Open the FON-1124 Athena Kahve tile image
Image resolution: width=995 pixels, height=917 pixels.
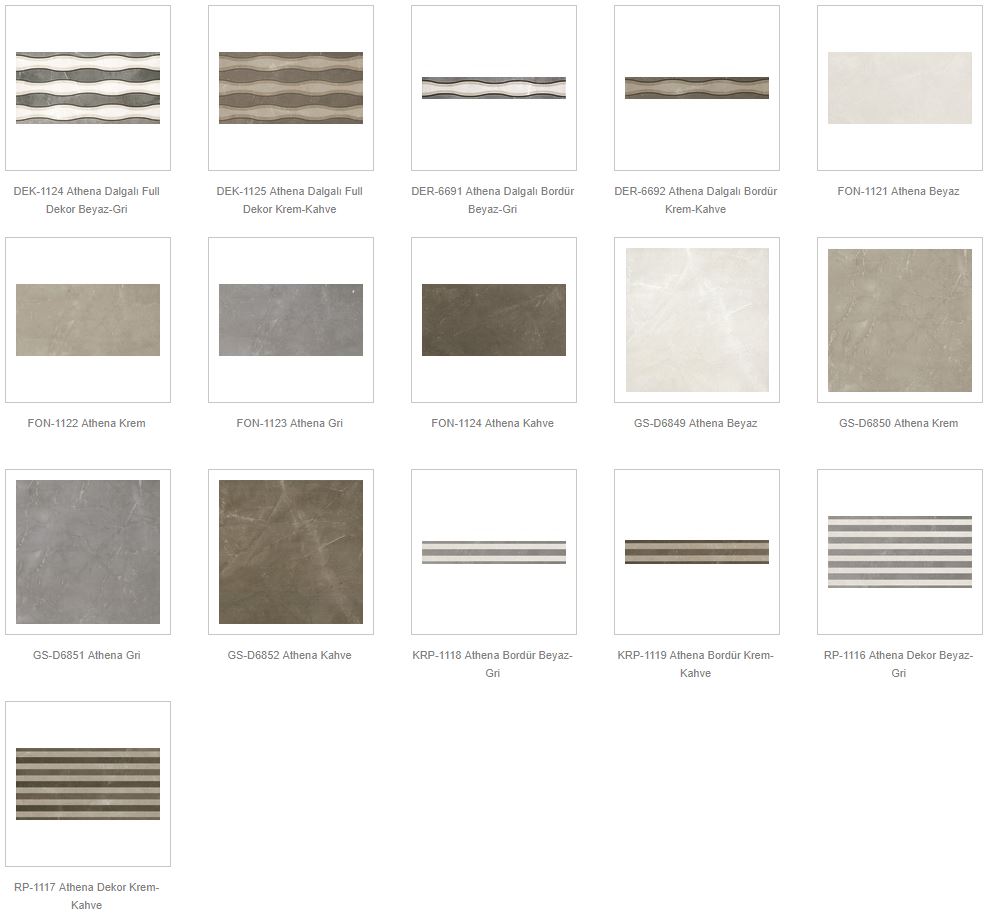pos(494,320)
